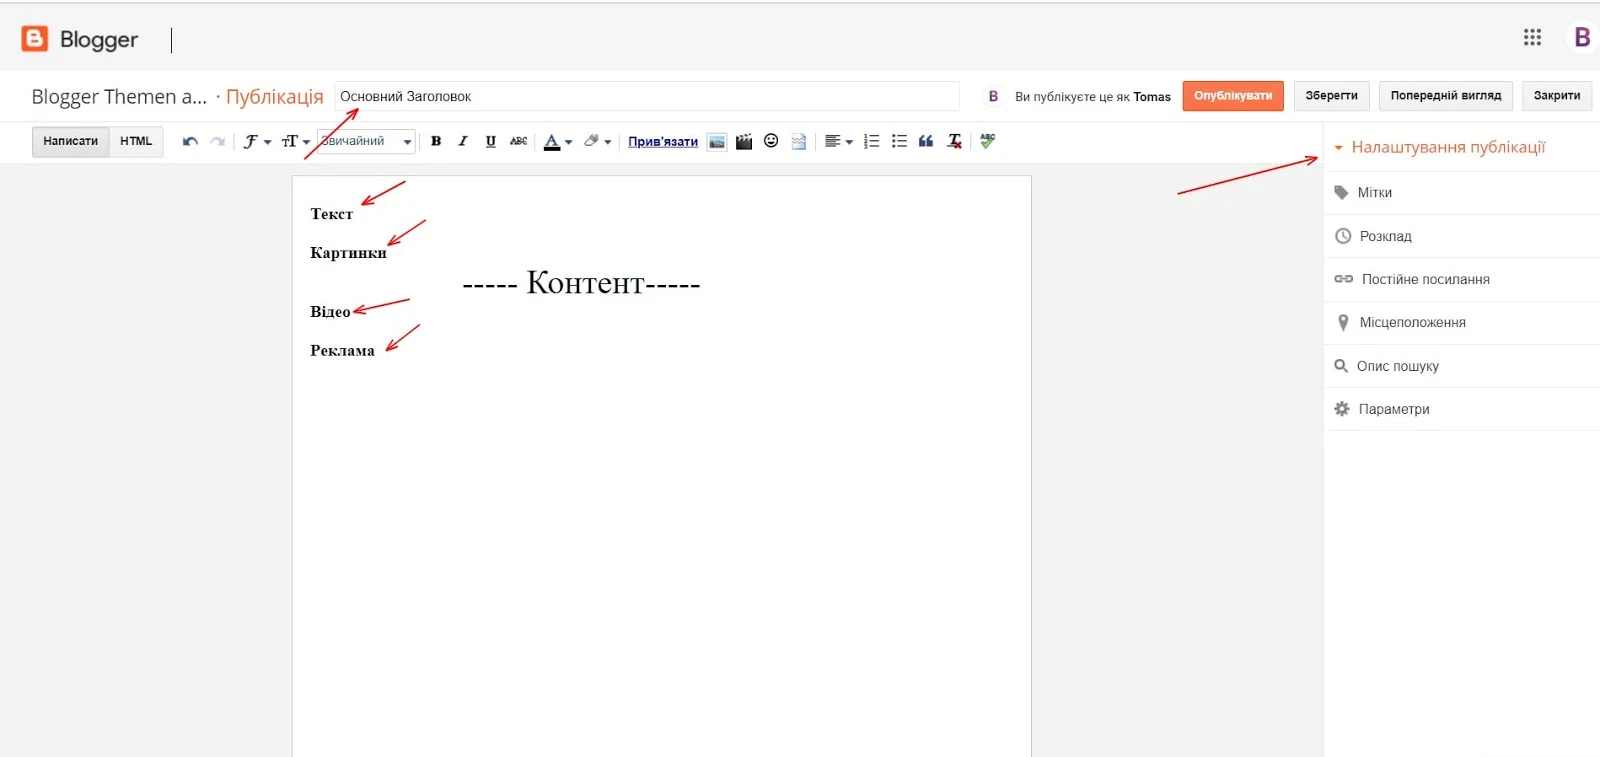Apply bulleted list formatting
1600x757 pixels.
click(899, 141)
